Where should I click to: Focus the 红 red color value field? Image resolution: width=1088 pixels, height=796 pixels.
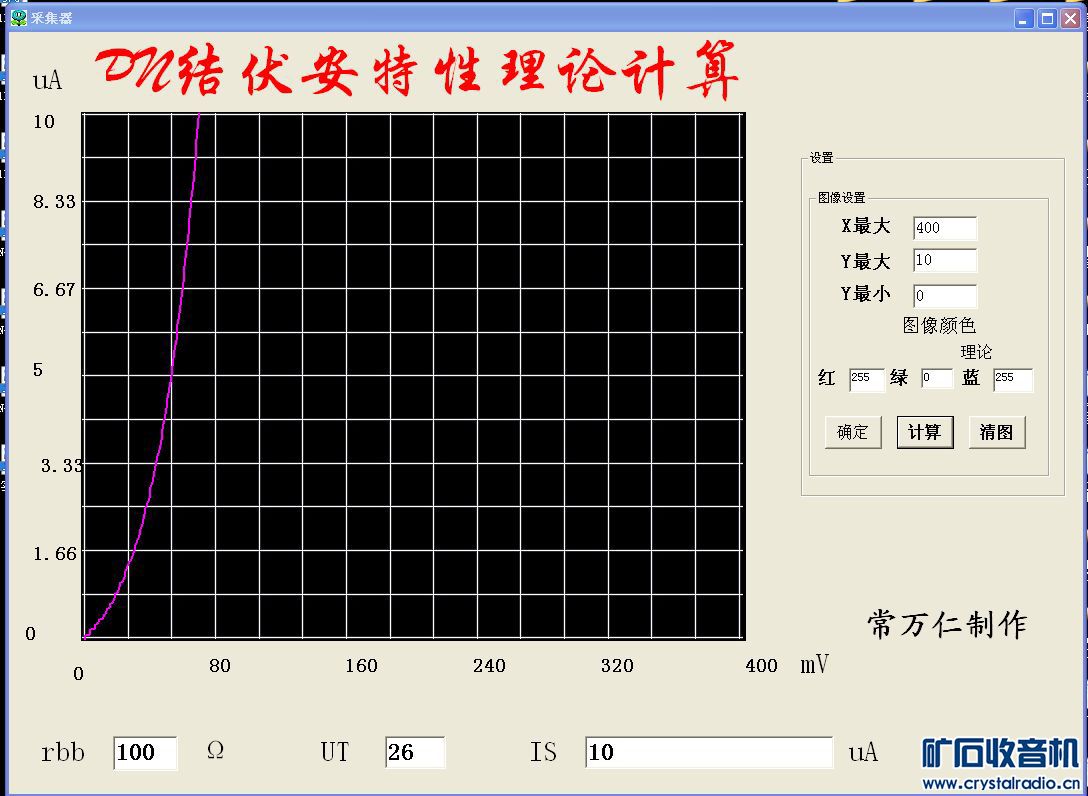pyautogui.click(x=867, y=379)
